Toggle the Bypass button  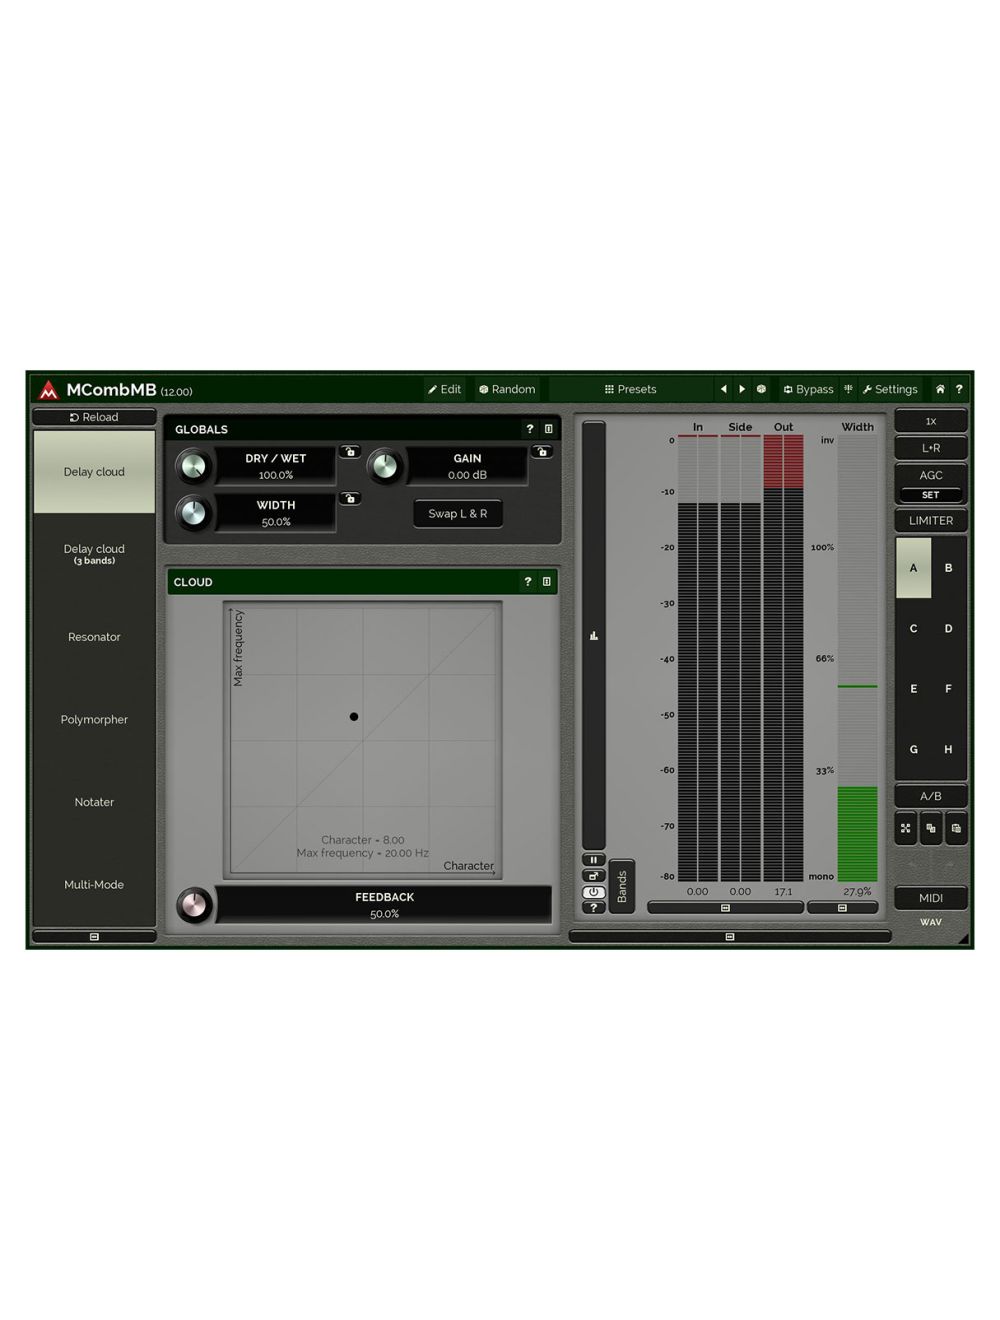[x=808, y=389]
